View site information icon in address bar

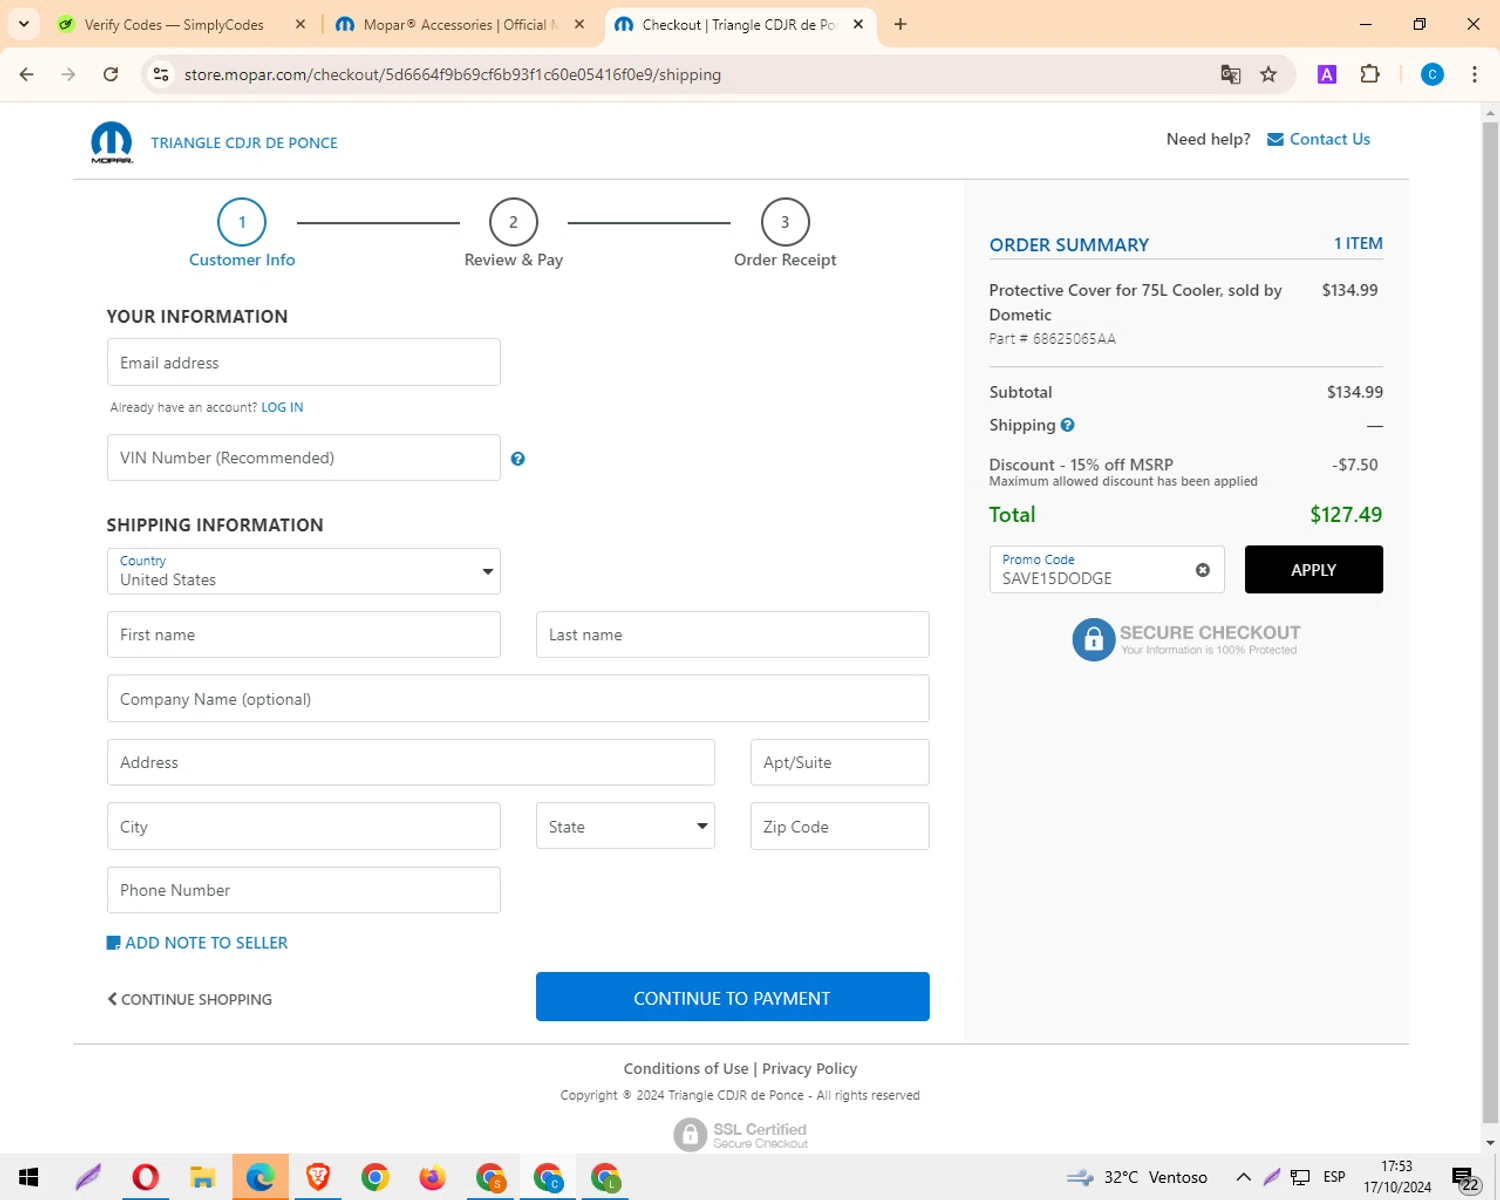(x=161, y=74)
